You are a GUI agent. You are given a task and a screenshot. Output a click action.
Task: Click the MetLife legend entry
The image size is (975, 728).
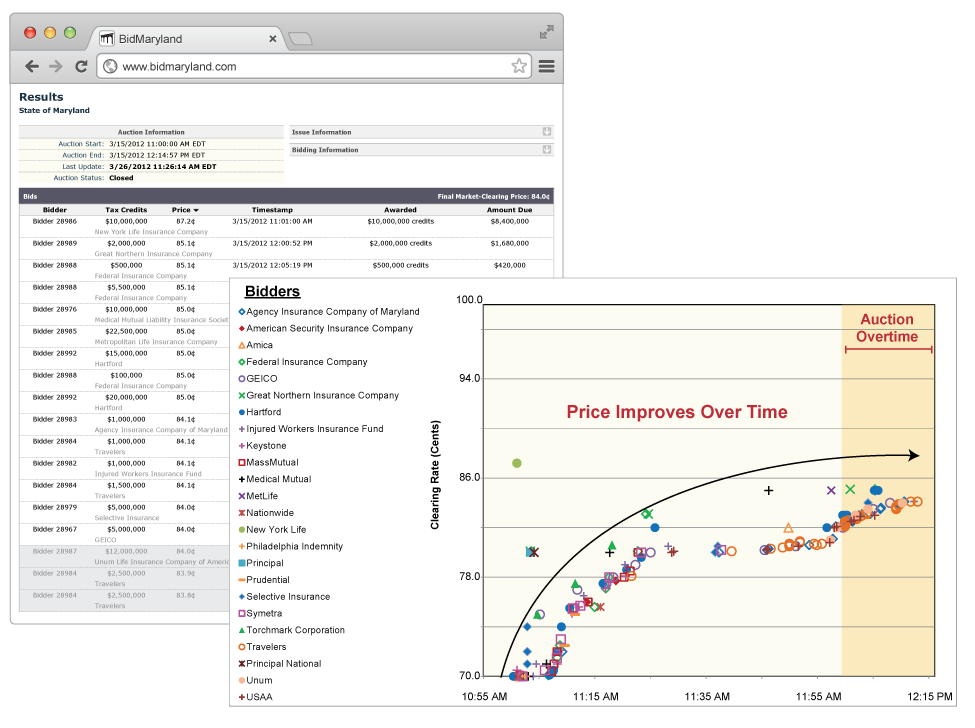point(258,496)
